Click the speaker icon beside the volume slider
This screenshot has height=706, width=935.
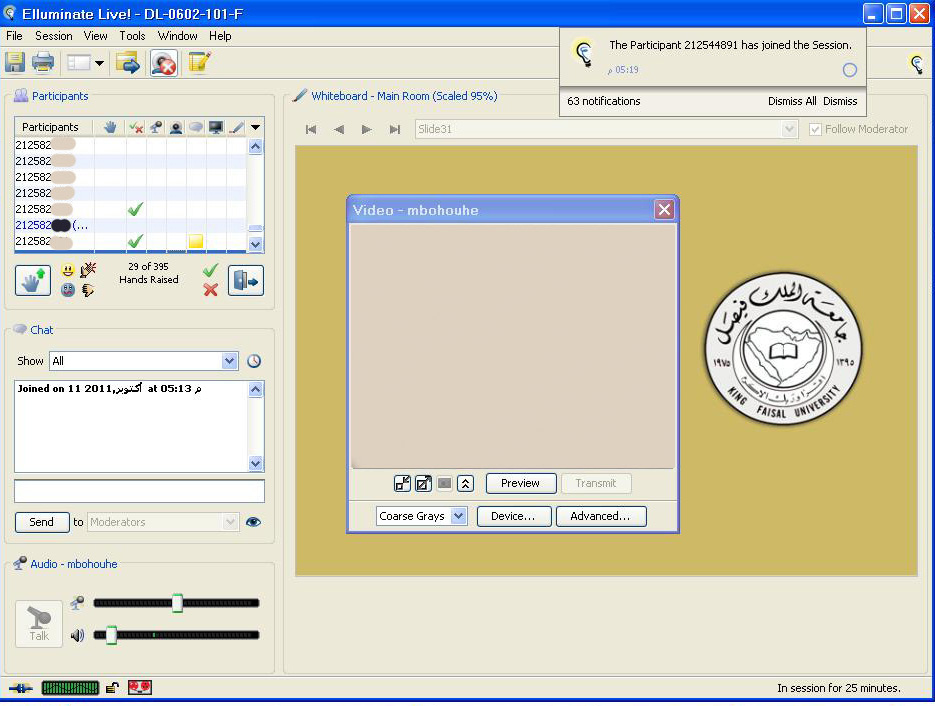pos(77,635)
